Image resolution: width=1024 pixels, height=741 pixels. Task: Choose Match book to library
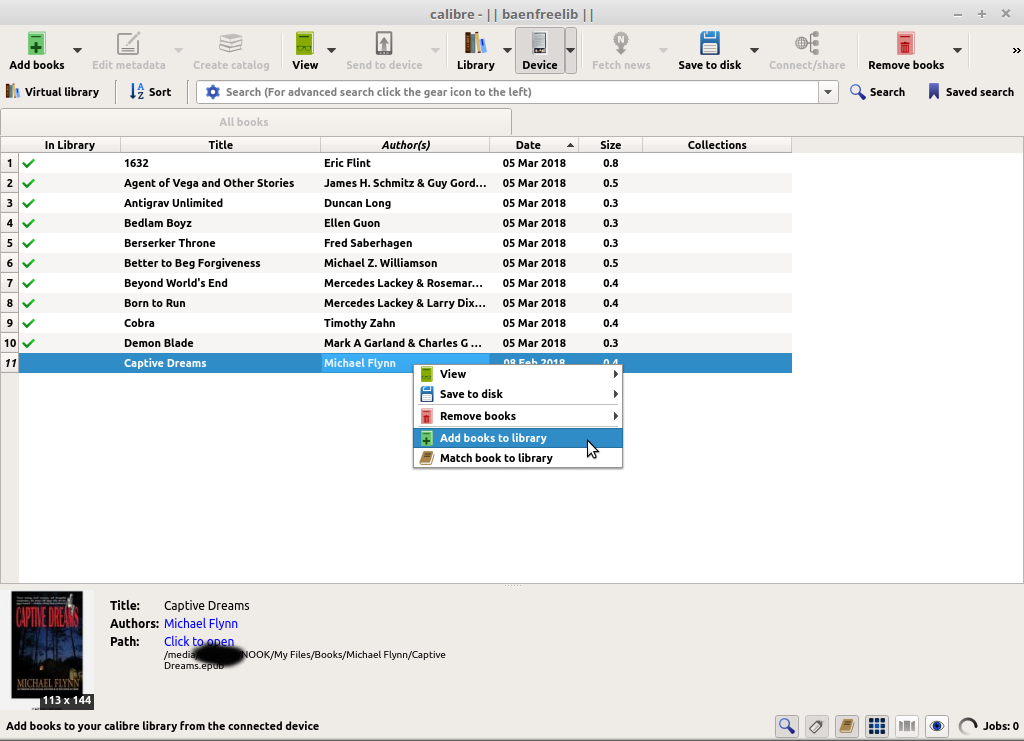click(518, 458)
